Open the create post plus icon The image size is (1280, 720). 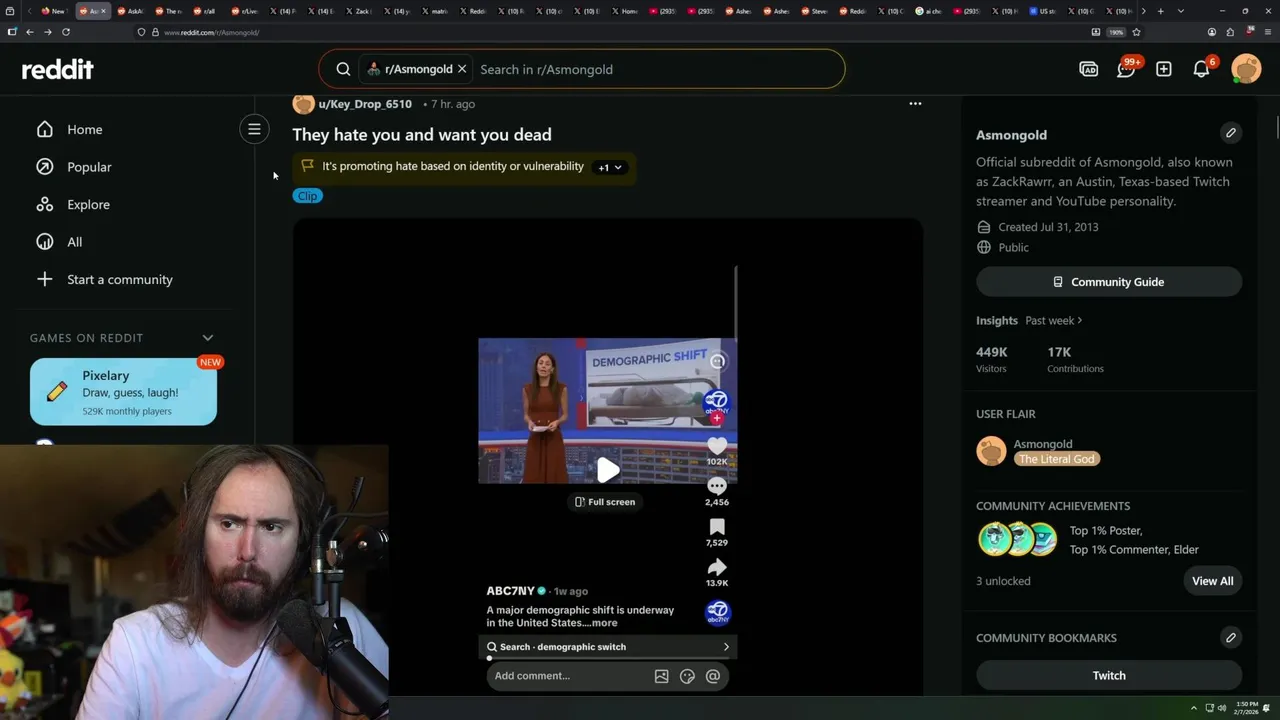(x=1164, y=69)
